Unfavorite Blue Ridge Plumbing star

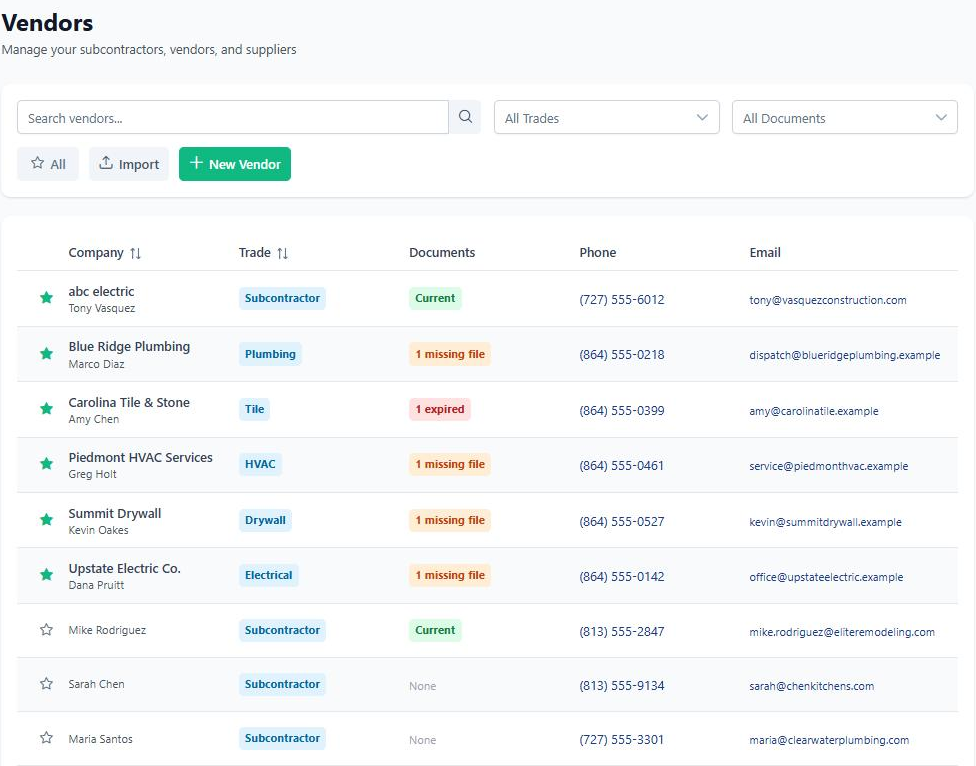(46, 354)
